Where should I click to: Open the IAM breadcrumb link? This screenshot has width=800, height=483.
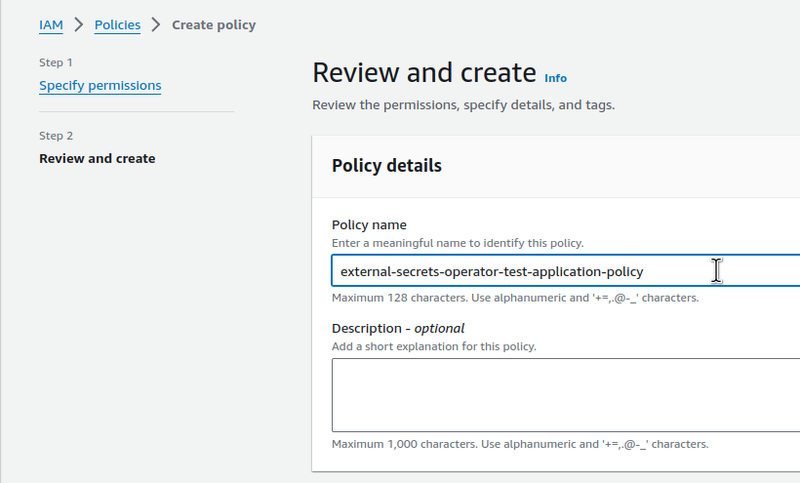51,25
